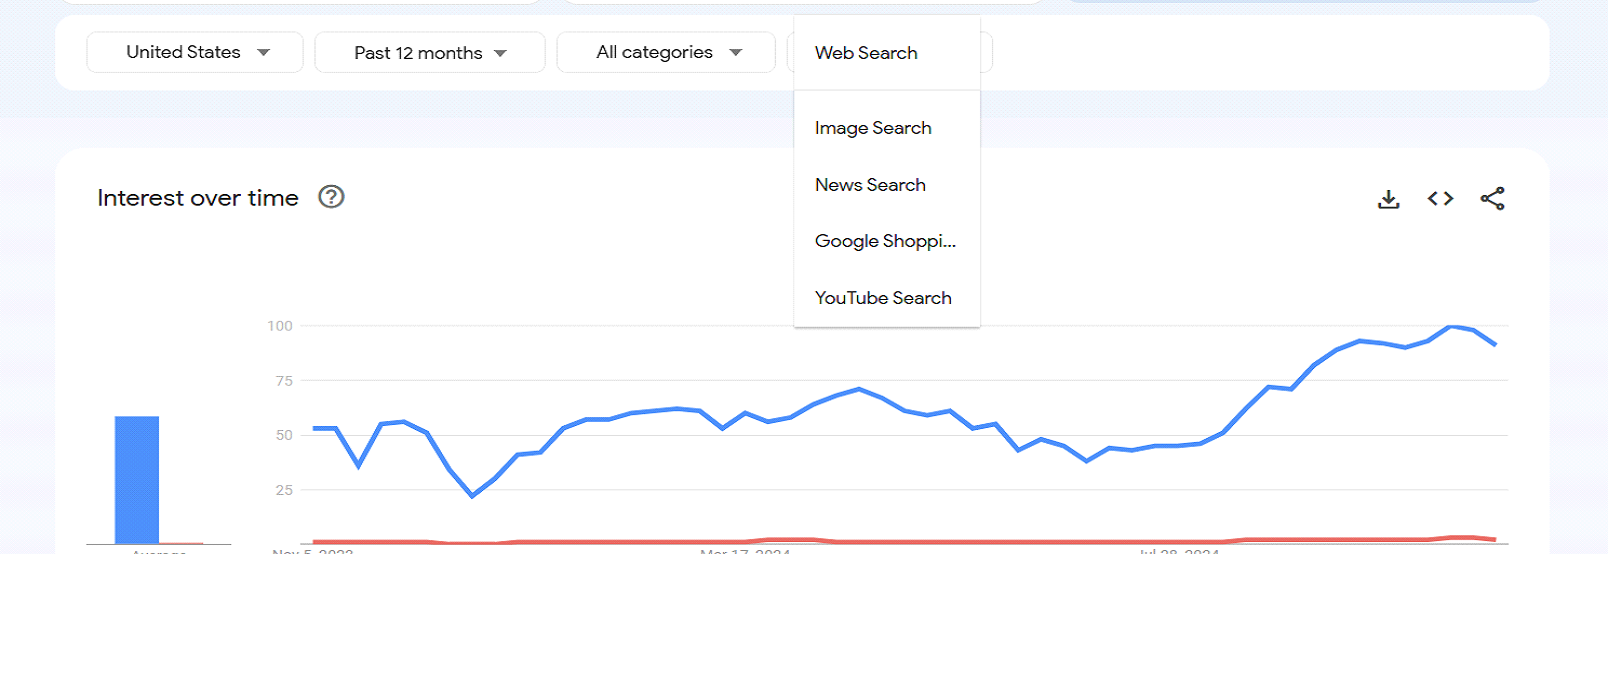Expand the Past 12 months selector

(x=430, y=52)
